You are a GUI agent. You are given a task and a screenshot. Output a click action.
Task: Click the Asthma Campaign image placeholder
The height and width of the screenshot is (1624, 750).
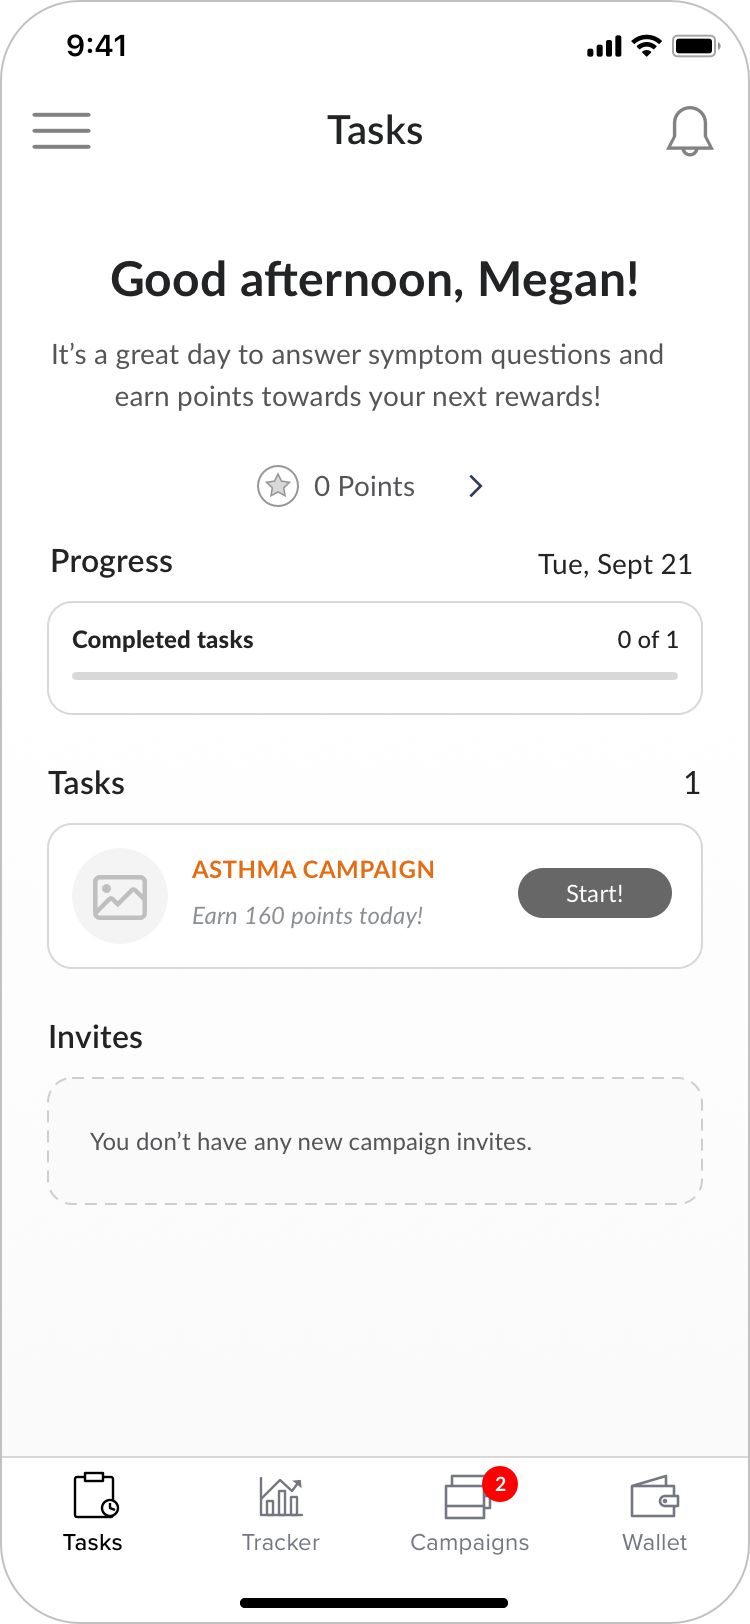119,895
